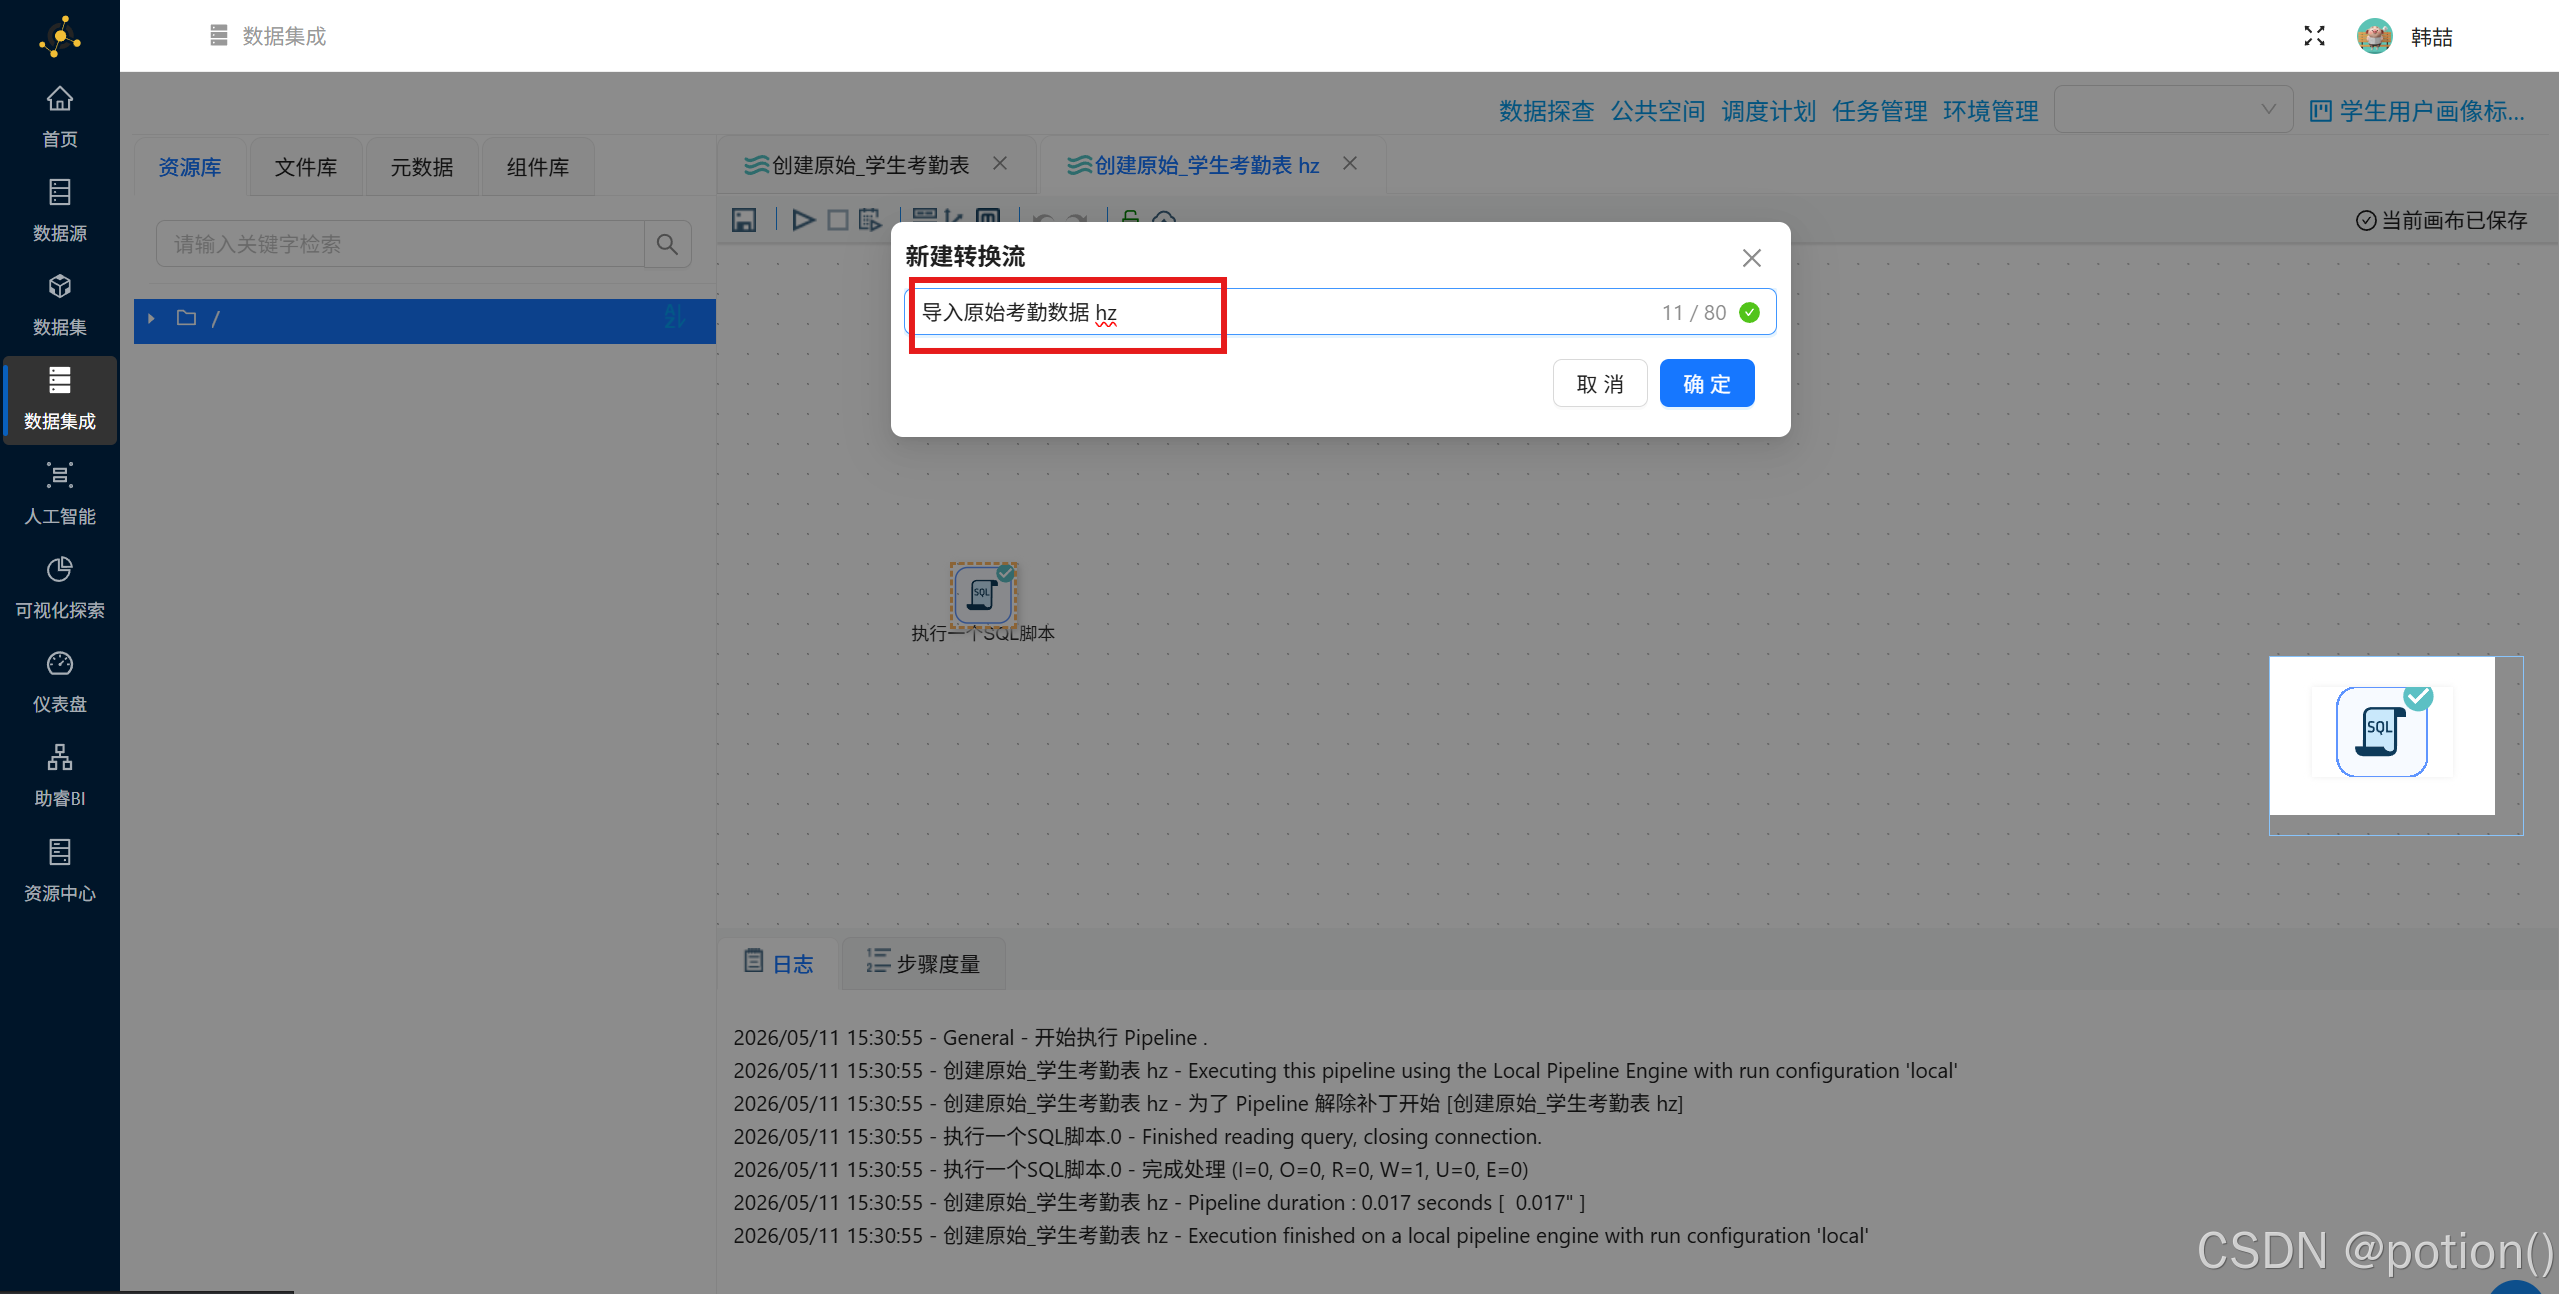
Task: Switch to 文件库 tab
Action: click(306, 167)
